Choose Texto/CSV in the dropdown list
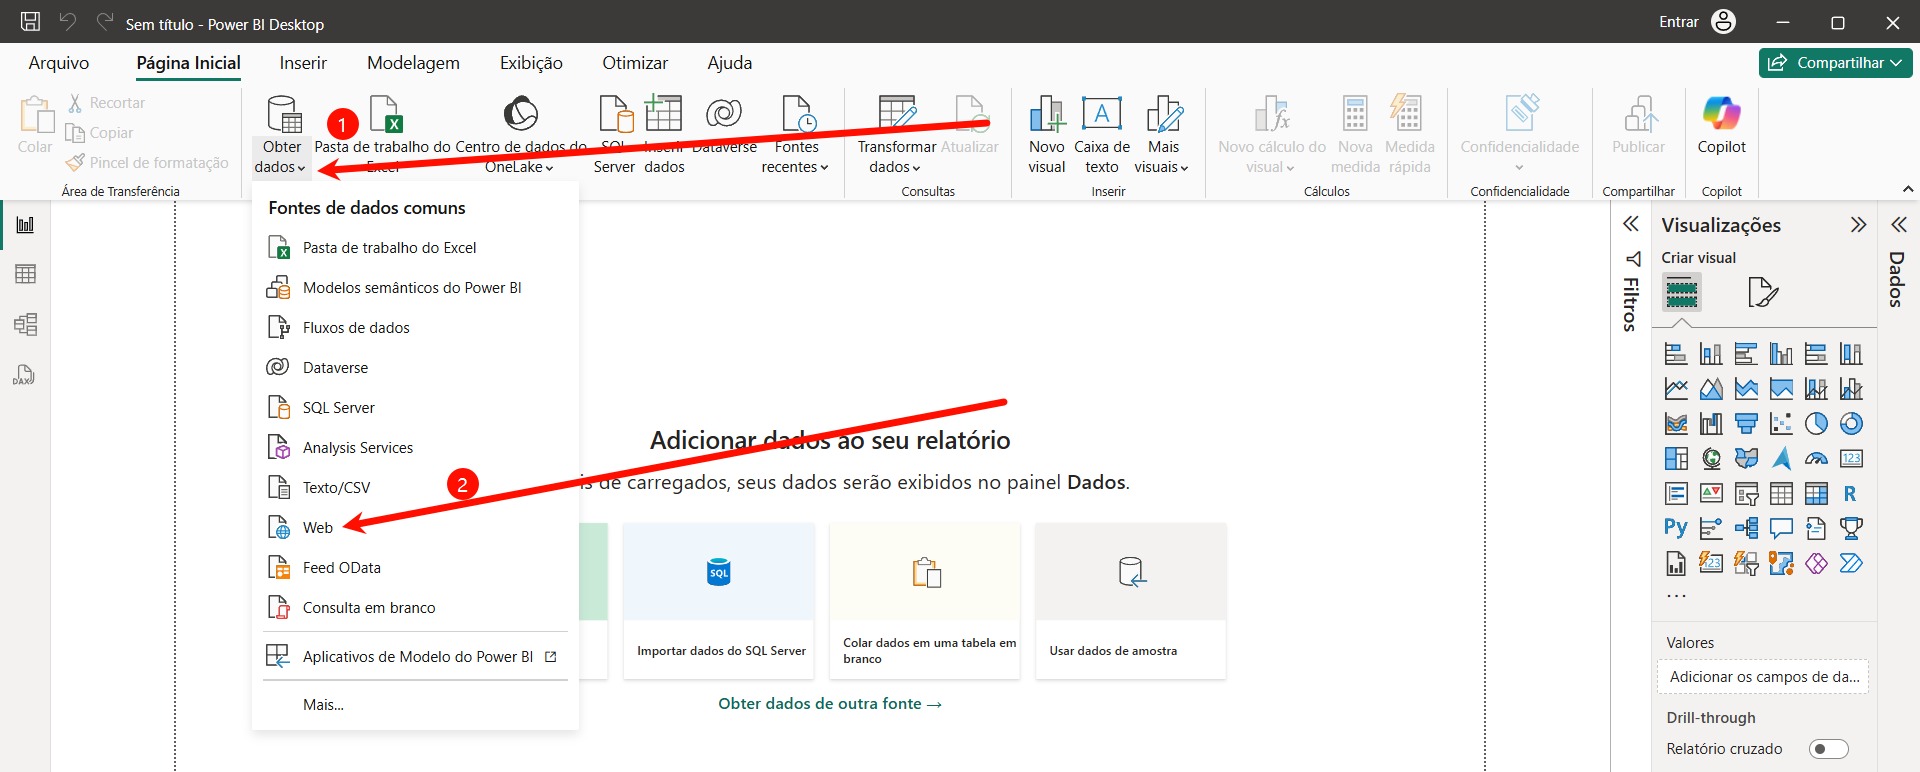The height and width of the screenshot is (772, 1920). (x=415, y=487)
